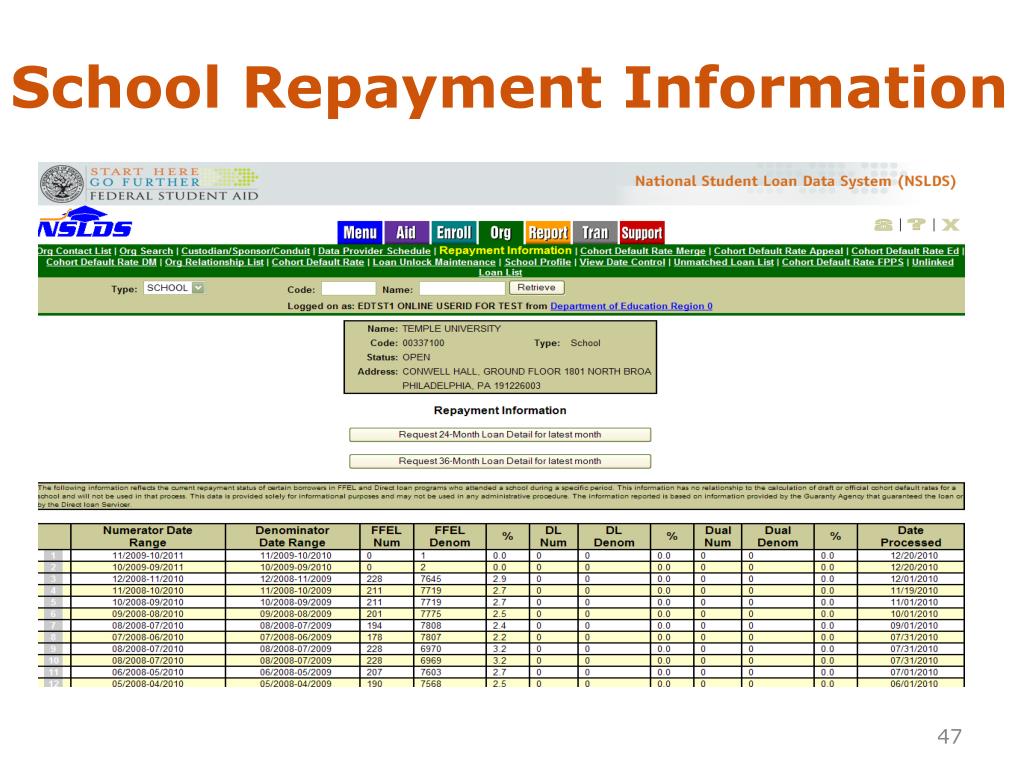The image size is (1024, 768).
Task: Click the Code input field
Action: (x=348, y=288)
